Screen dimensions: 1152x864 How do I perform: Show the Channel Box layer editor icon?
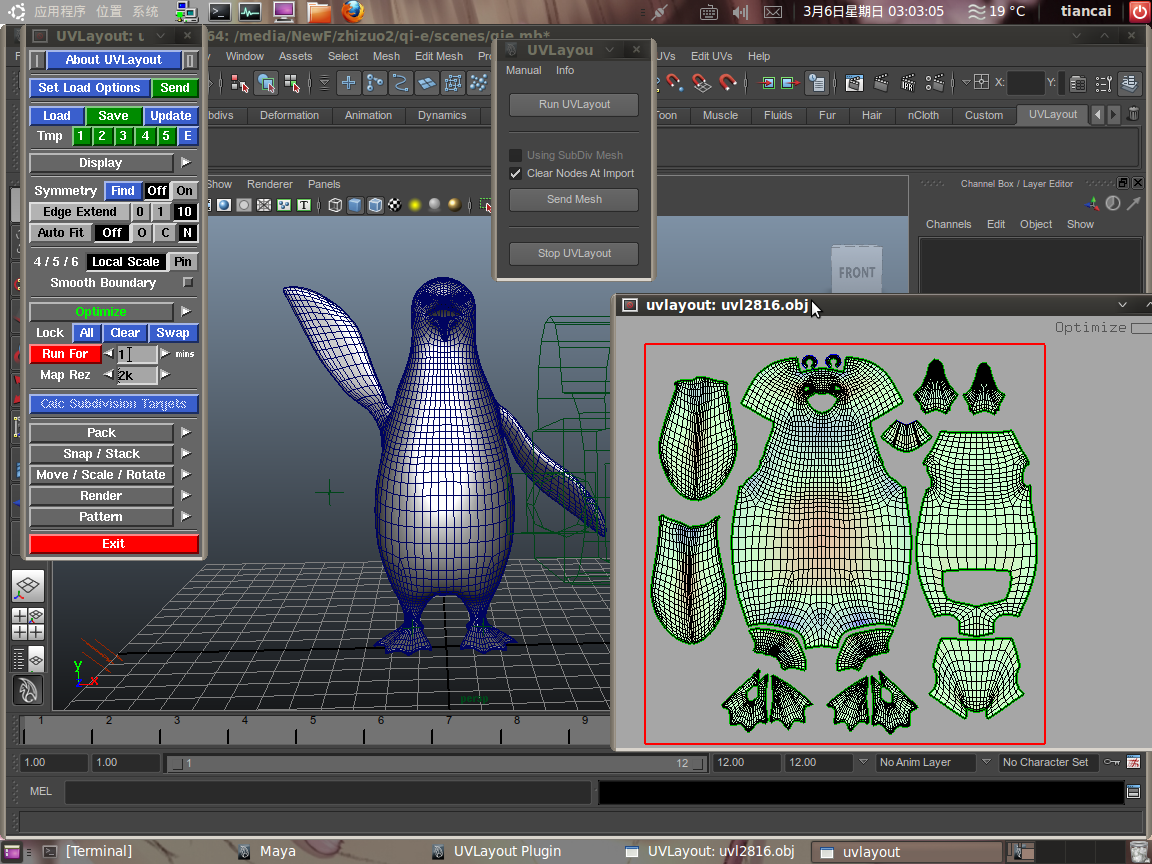tap(1130, 83)
